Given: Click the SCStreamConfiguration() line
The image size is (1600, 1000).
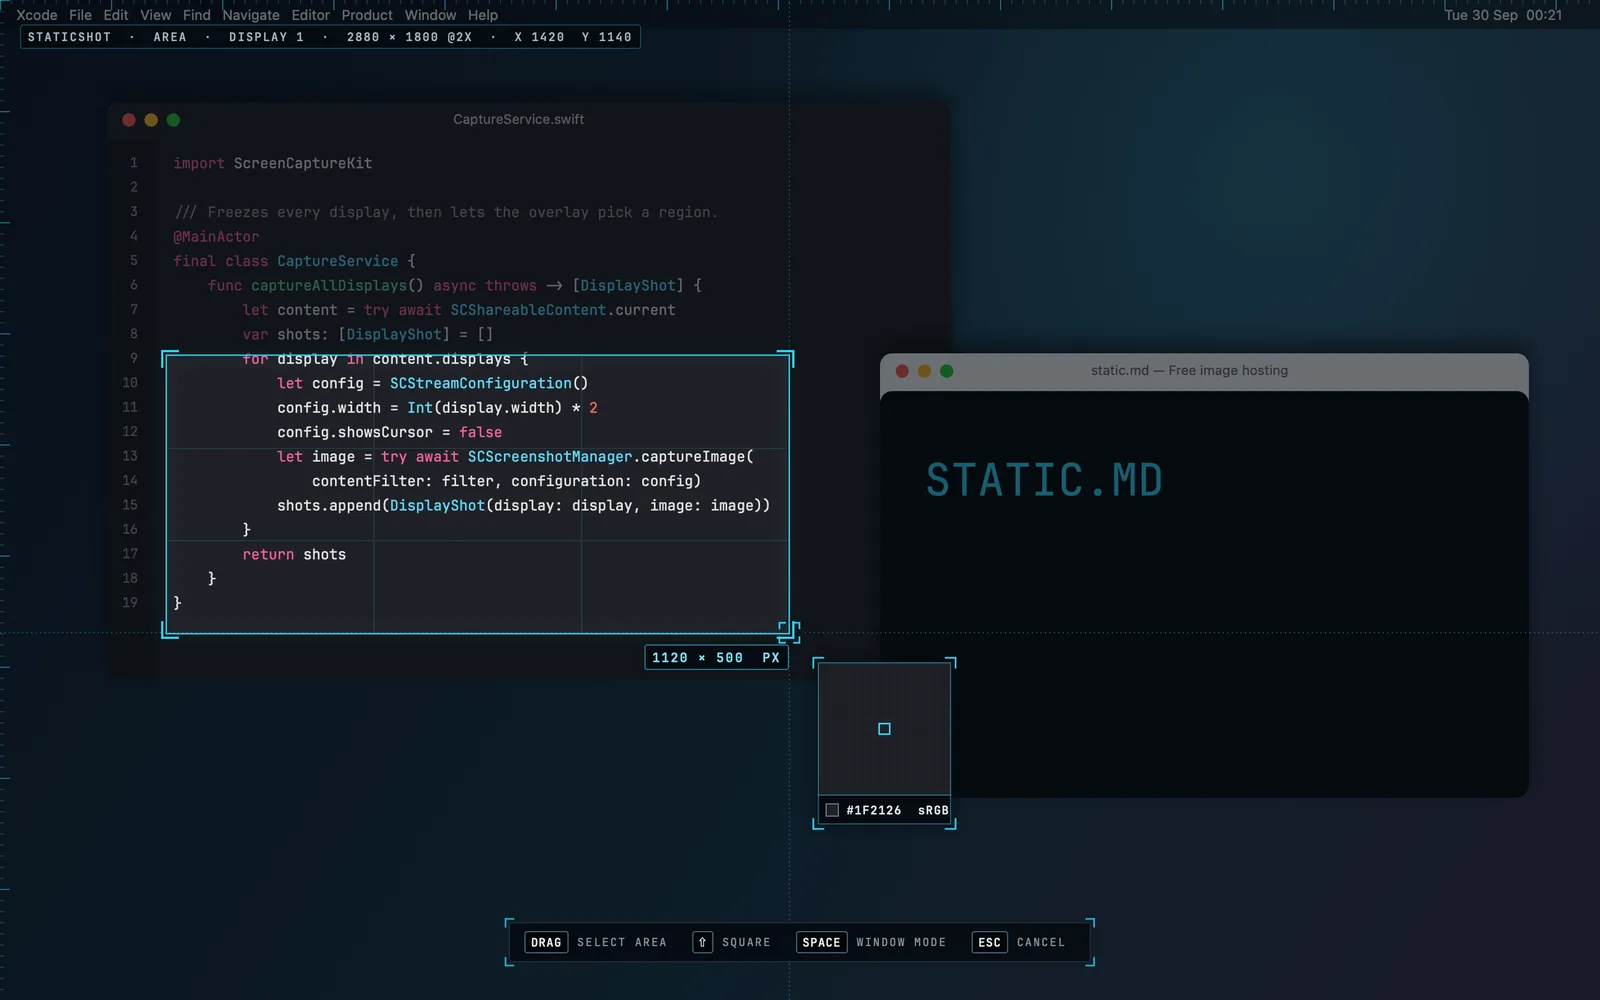Looking at the screenshot, I should click(x=433, y=383).
